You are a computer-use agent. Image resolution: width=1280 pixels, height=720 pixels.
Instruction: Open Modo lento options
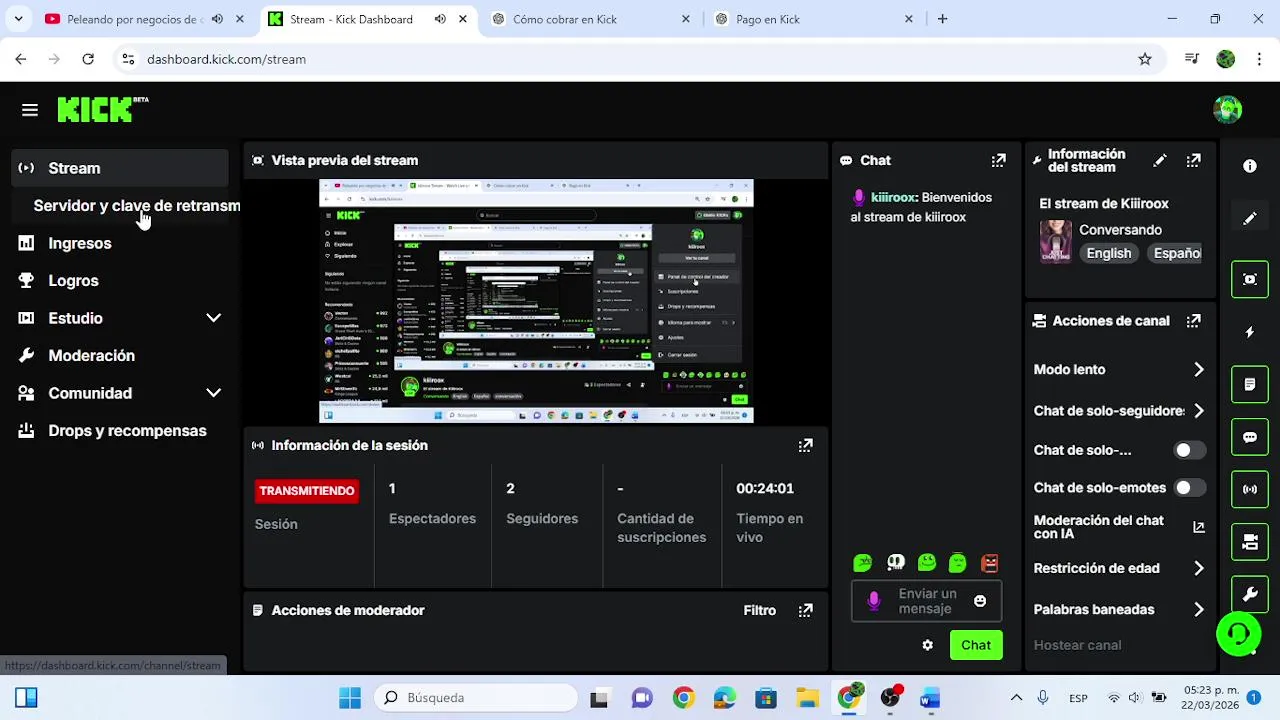[1119, 369]
